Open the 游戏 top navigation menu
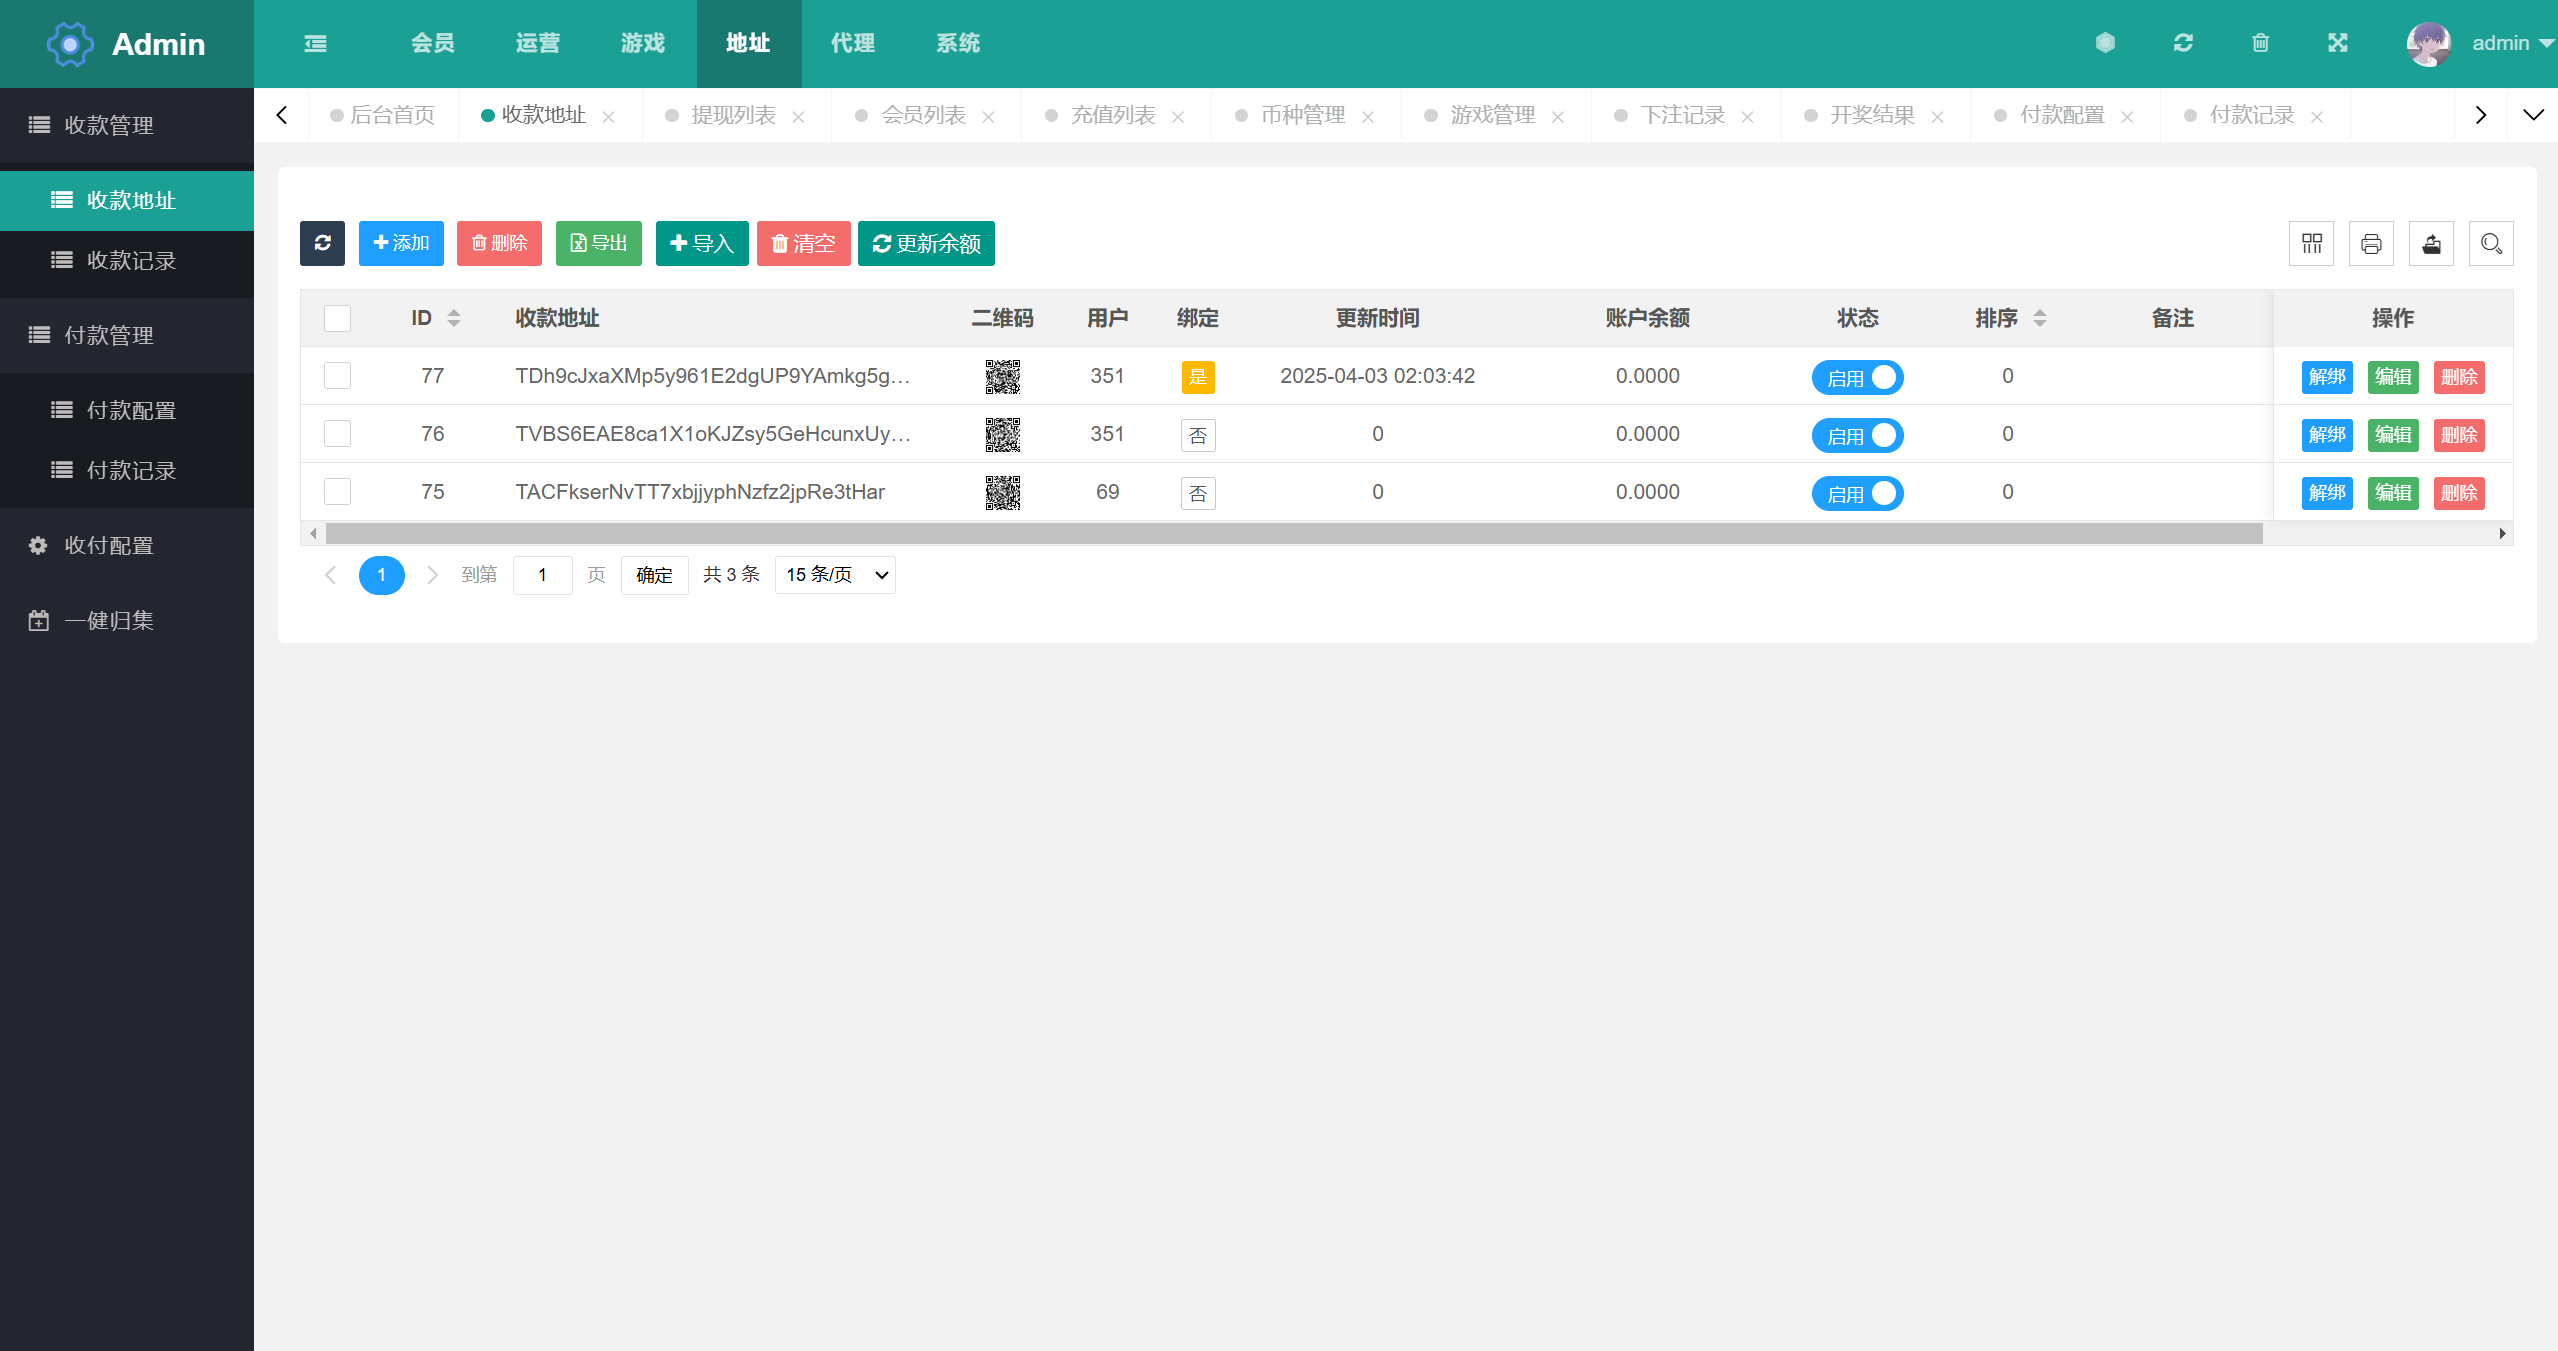Image resolution: width=2558 pixels, height=1351 pixels. 642,43
